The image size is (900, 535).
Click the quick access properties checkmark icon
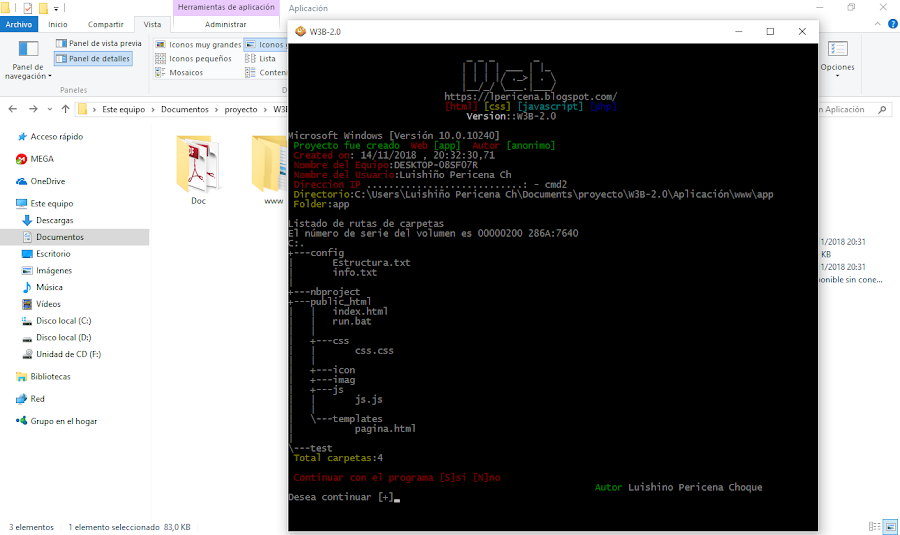click(x=28, y=8)
